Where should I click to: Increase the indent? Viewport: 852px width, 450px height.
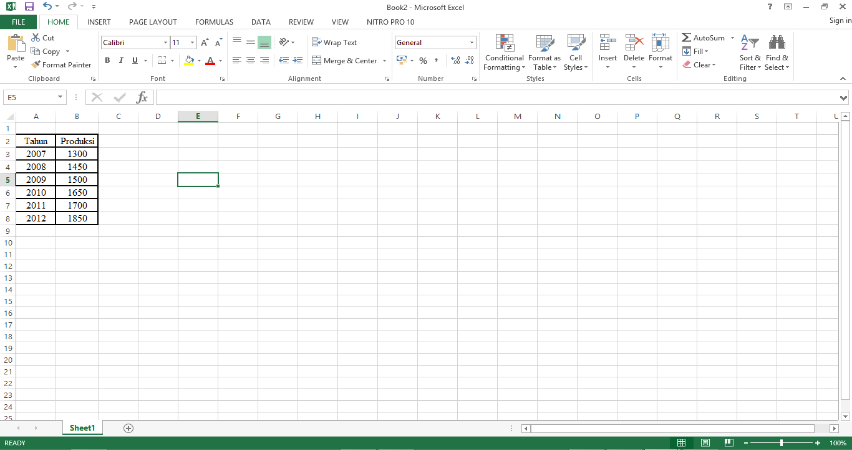tap(297, 60)
